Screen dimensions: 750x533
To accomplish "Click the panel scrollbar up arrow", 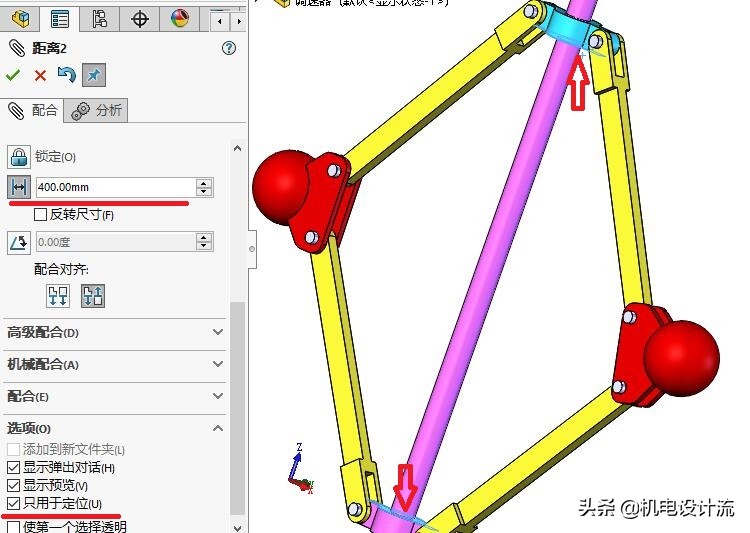I will tap(237, 148).
